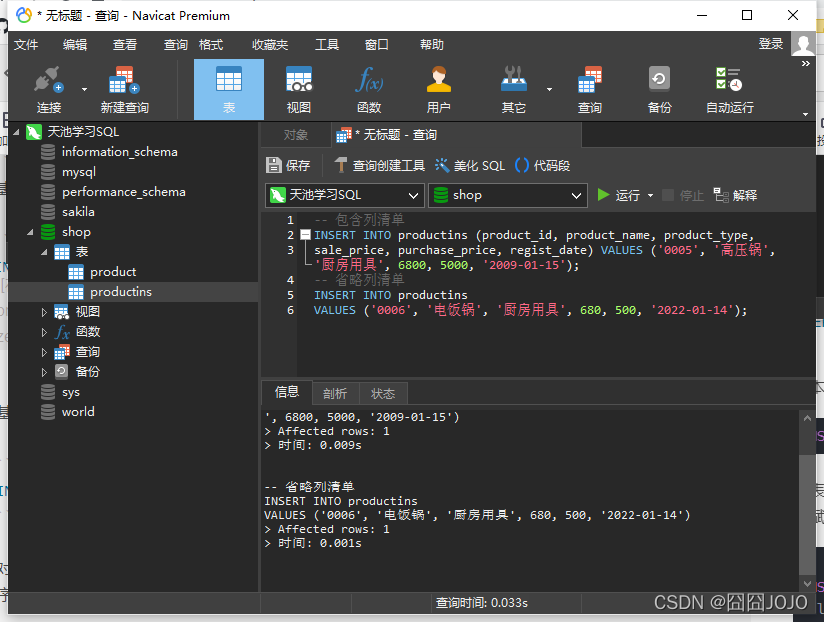Click the 新建查询 (New Query) toolbar icon

[x=125, y=89]
